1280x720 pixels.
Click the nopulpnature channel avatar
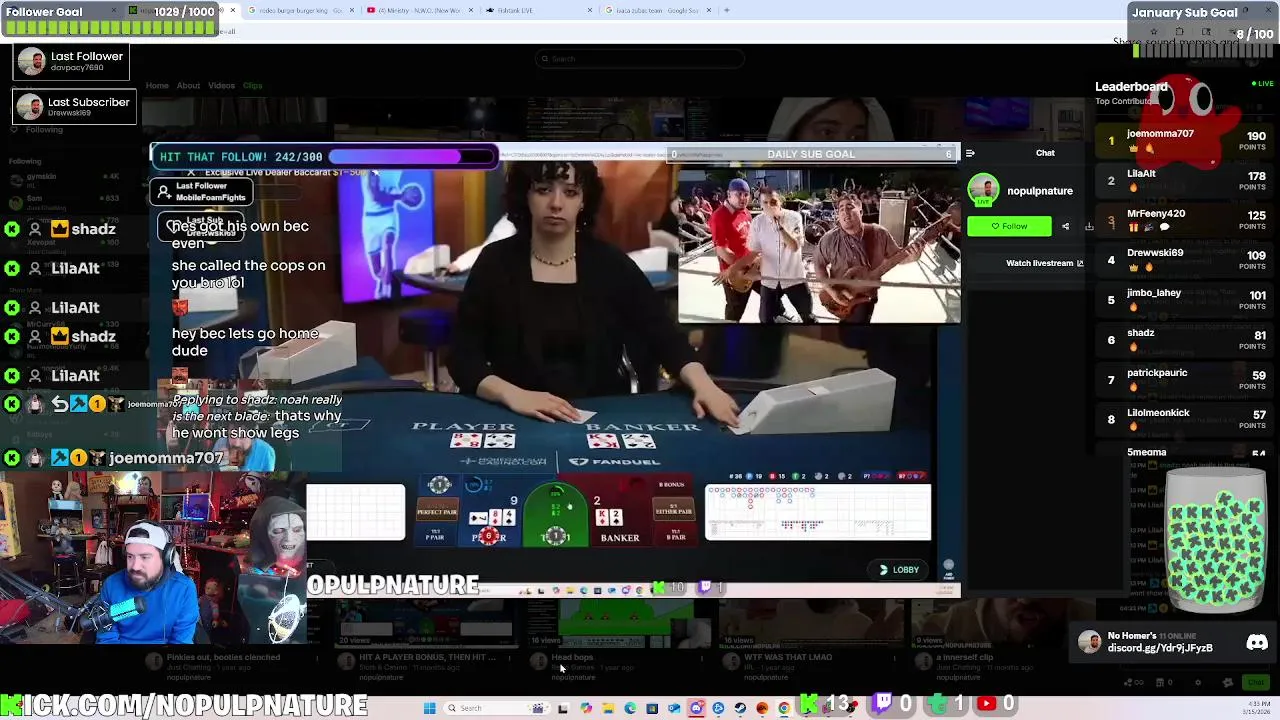983,190
